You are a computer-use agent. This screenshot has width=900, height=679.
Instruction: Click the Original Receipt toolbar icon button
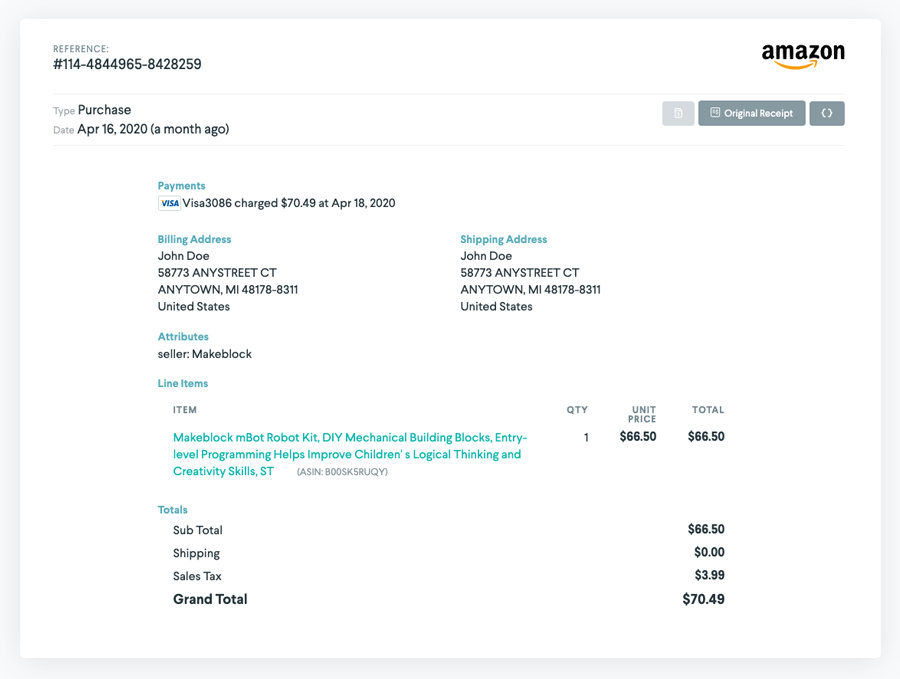752,113
